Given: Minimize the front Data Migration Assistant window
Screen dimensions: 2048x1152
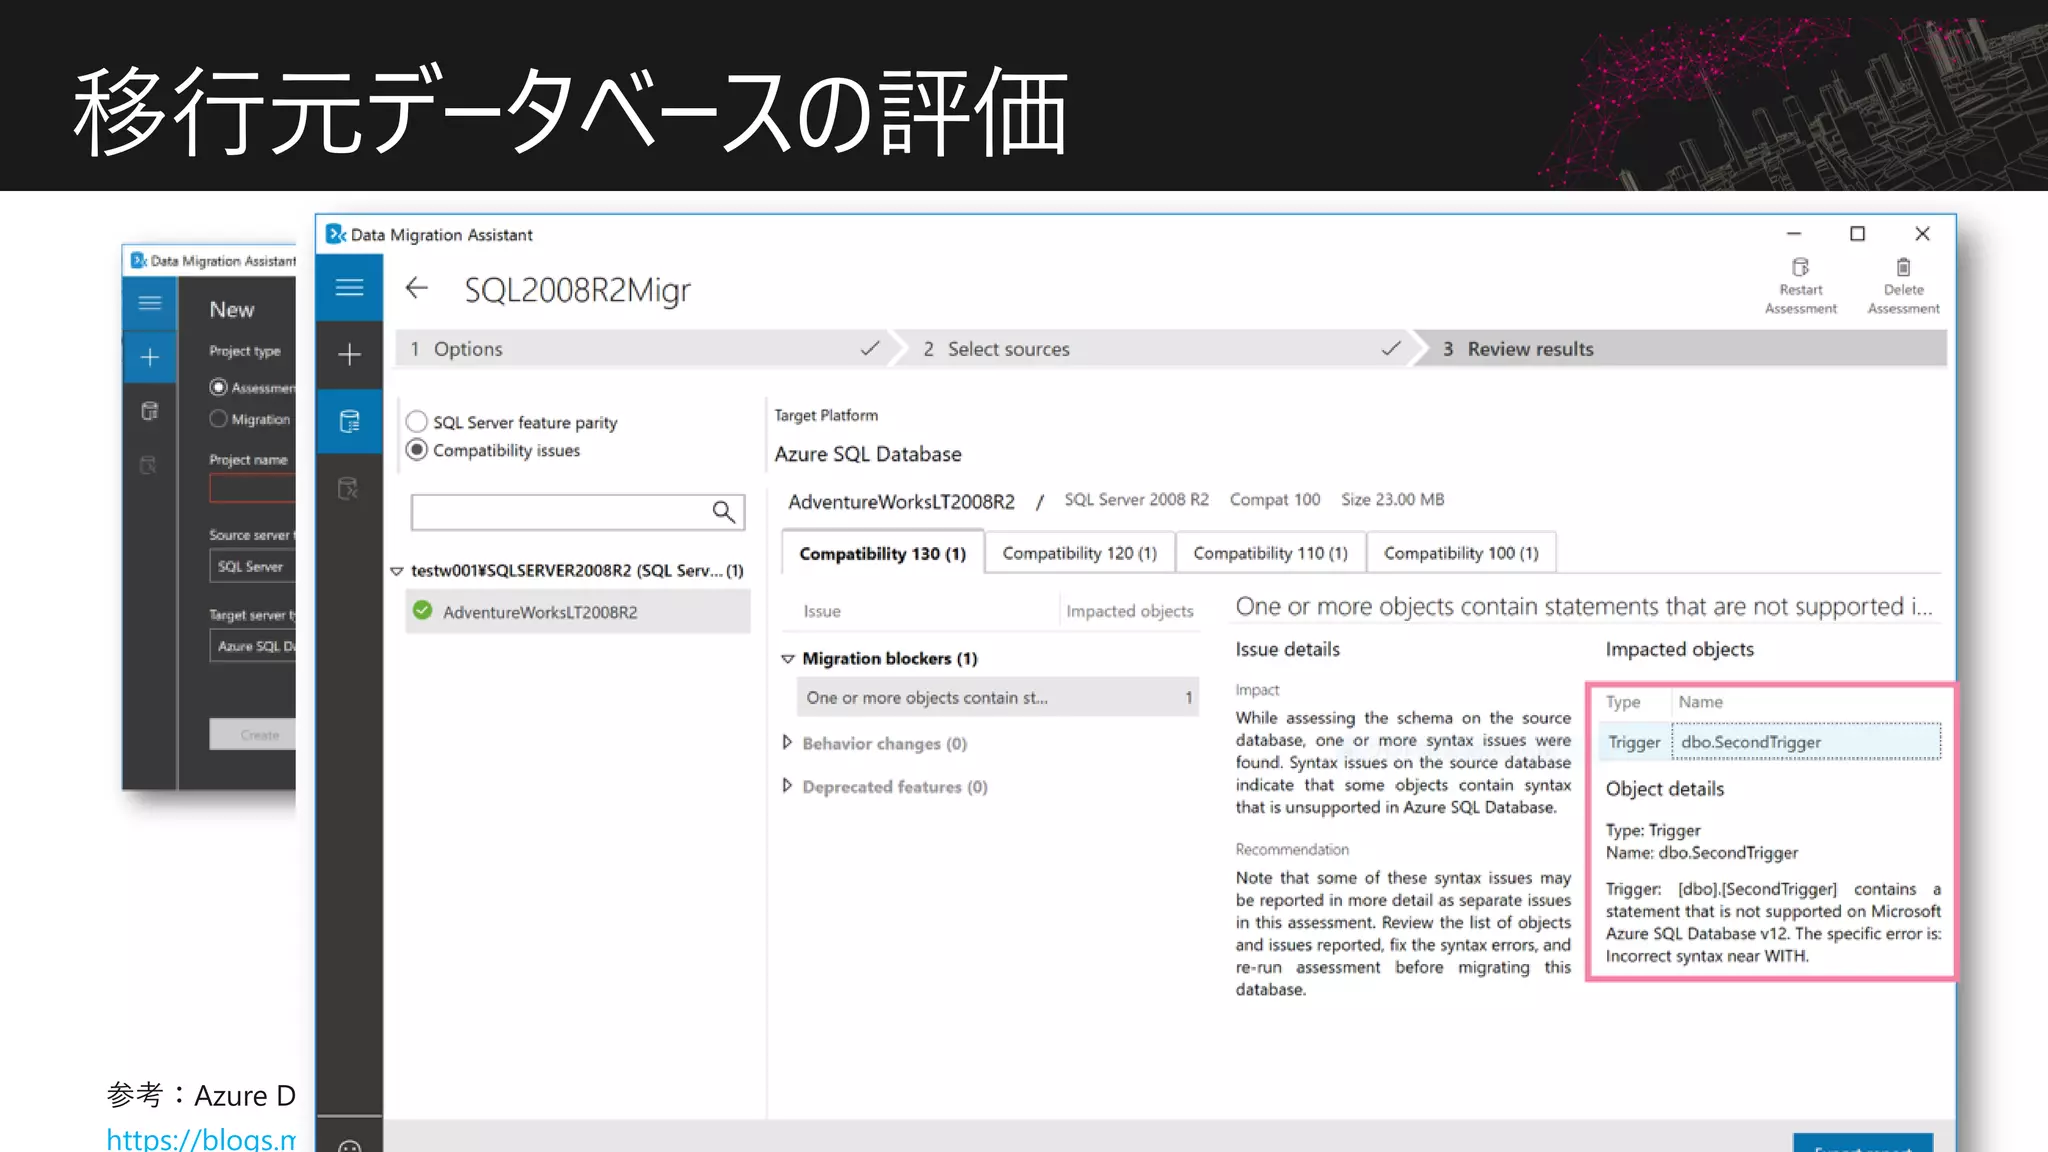Looking at the screenshot, I should tap(1794, 234).
